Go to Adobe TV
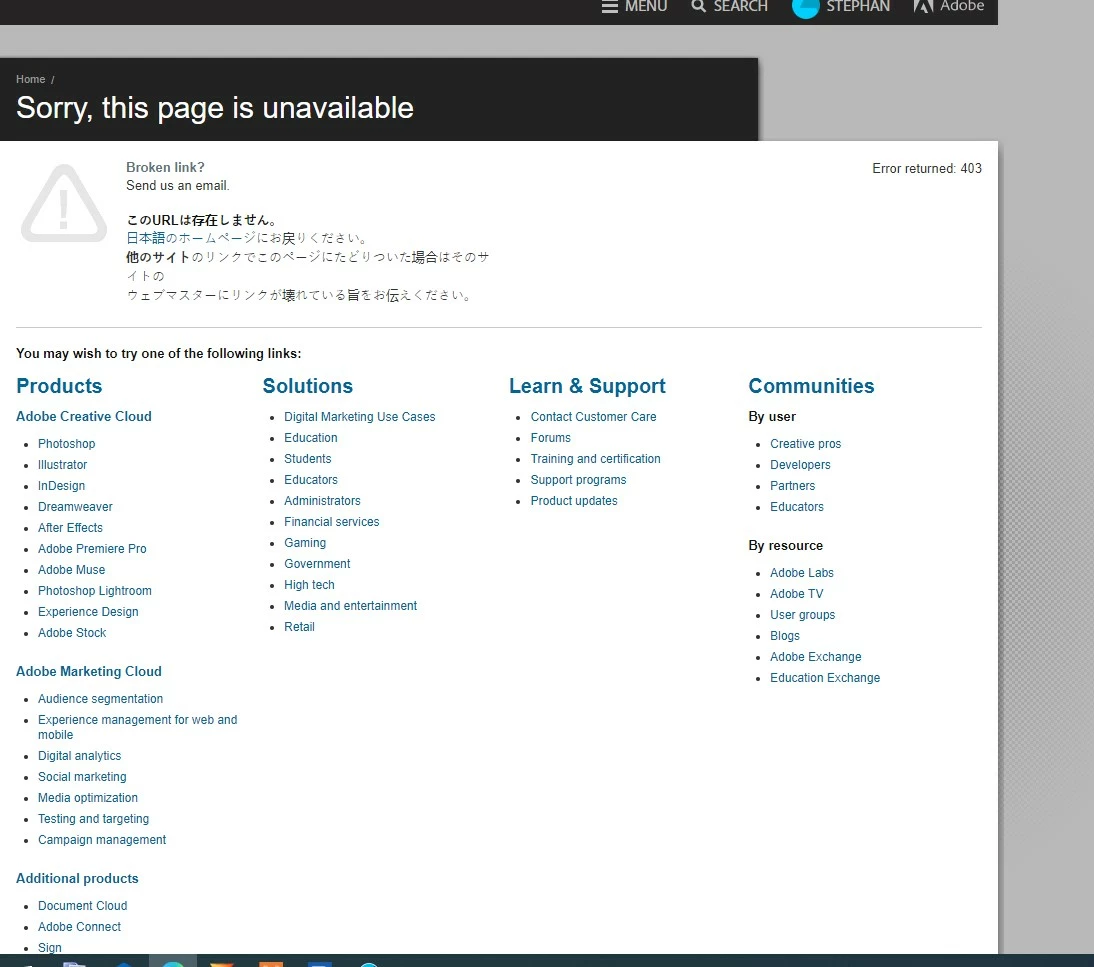Screen dimensions: 1094x967 797,594
